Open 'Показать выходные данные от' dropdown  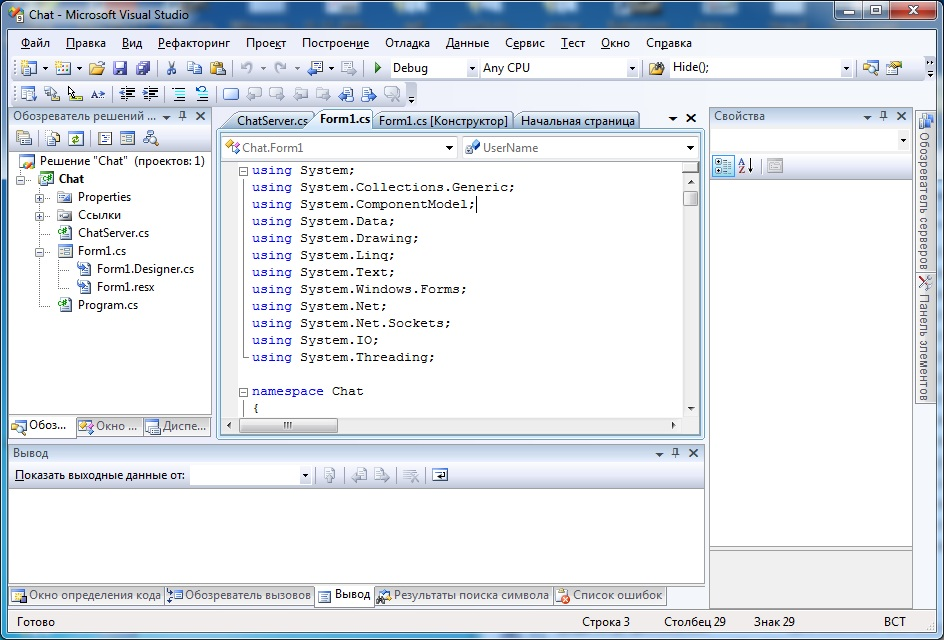click(305, 476)
